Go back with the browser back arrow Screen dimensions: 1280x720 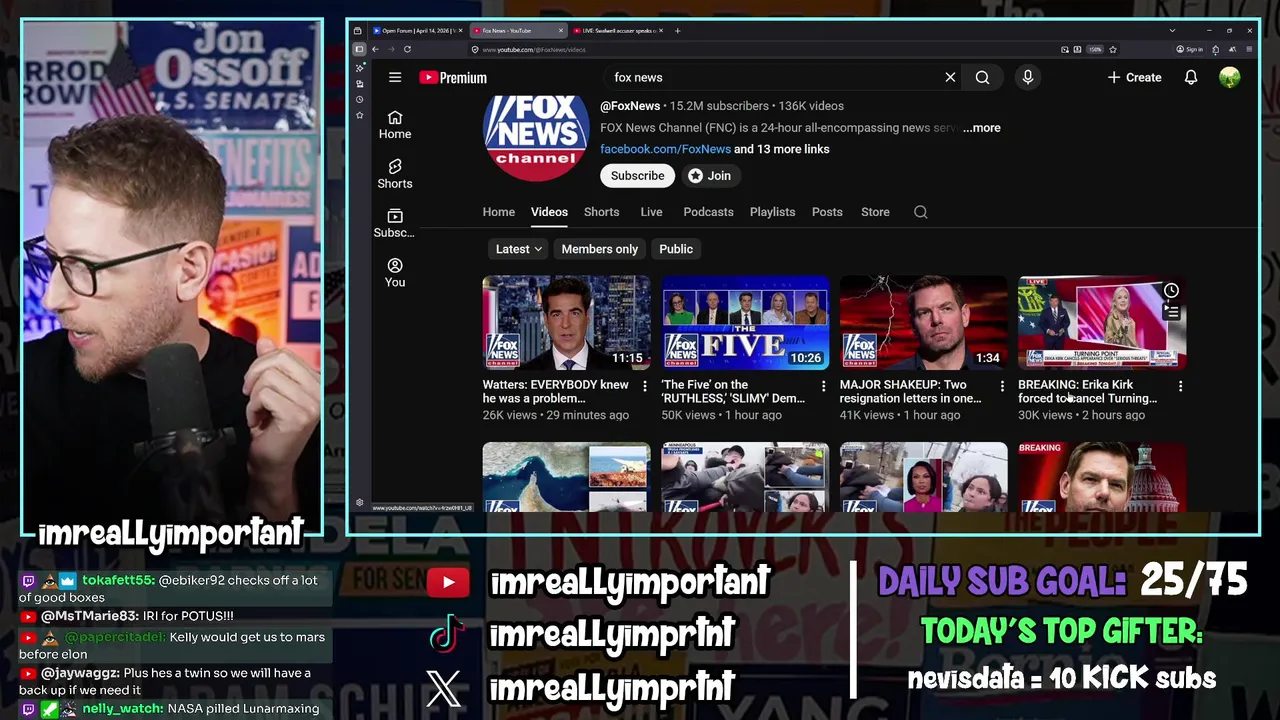pos(375,49)
